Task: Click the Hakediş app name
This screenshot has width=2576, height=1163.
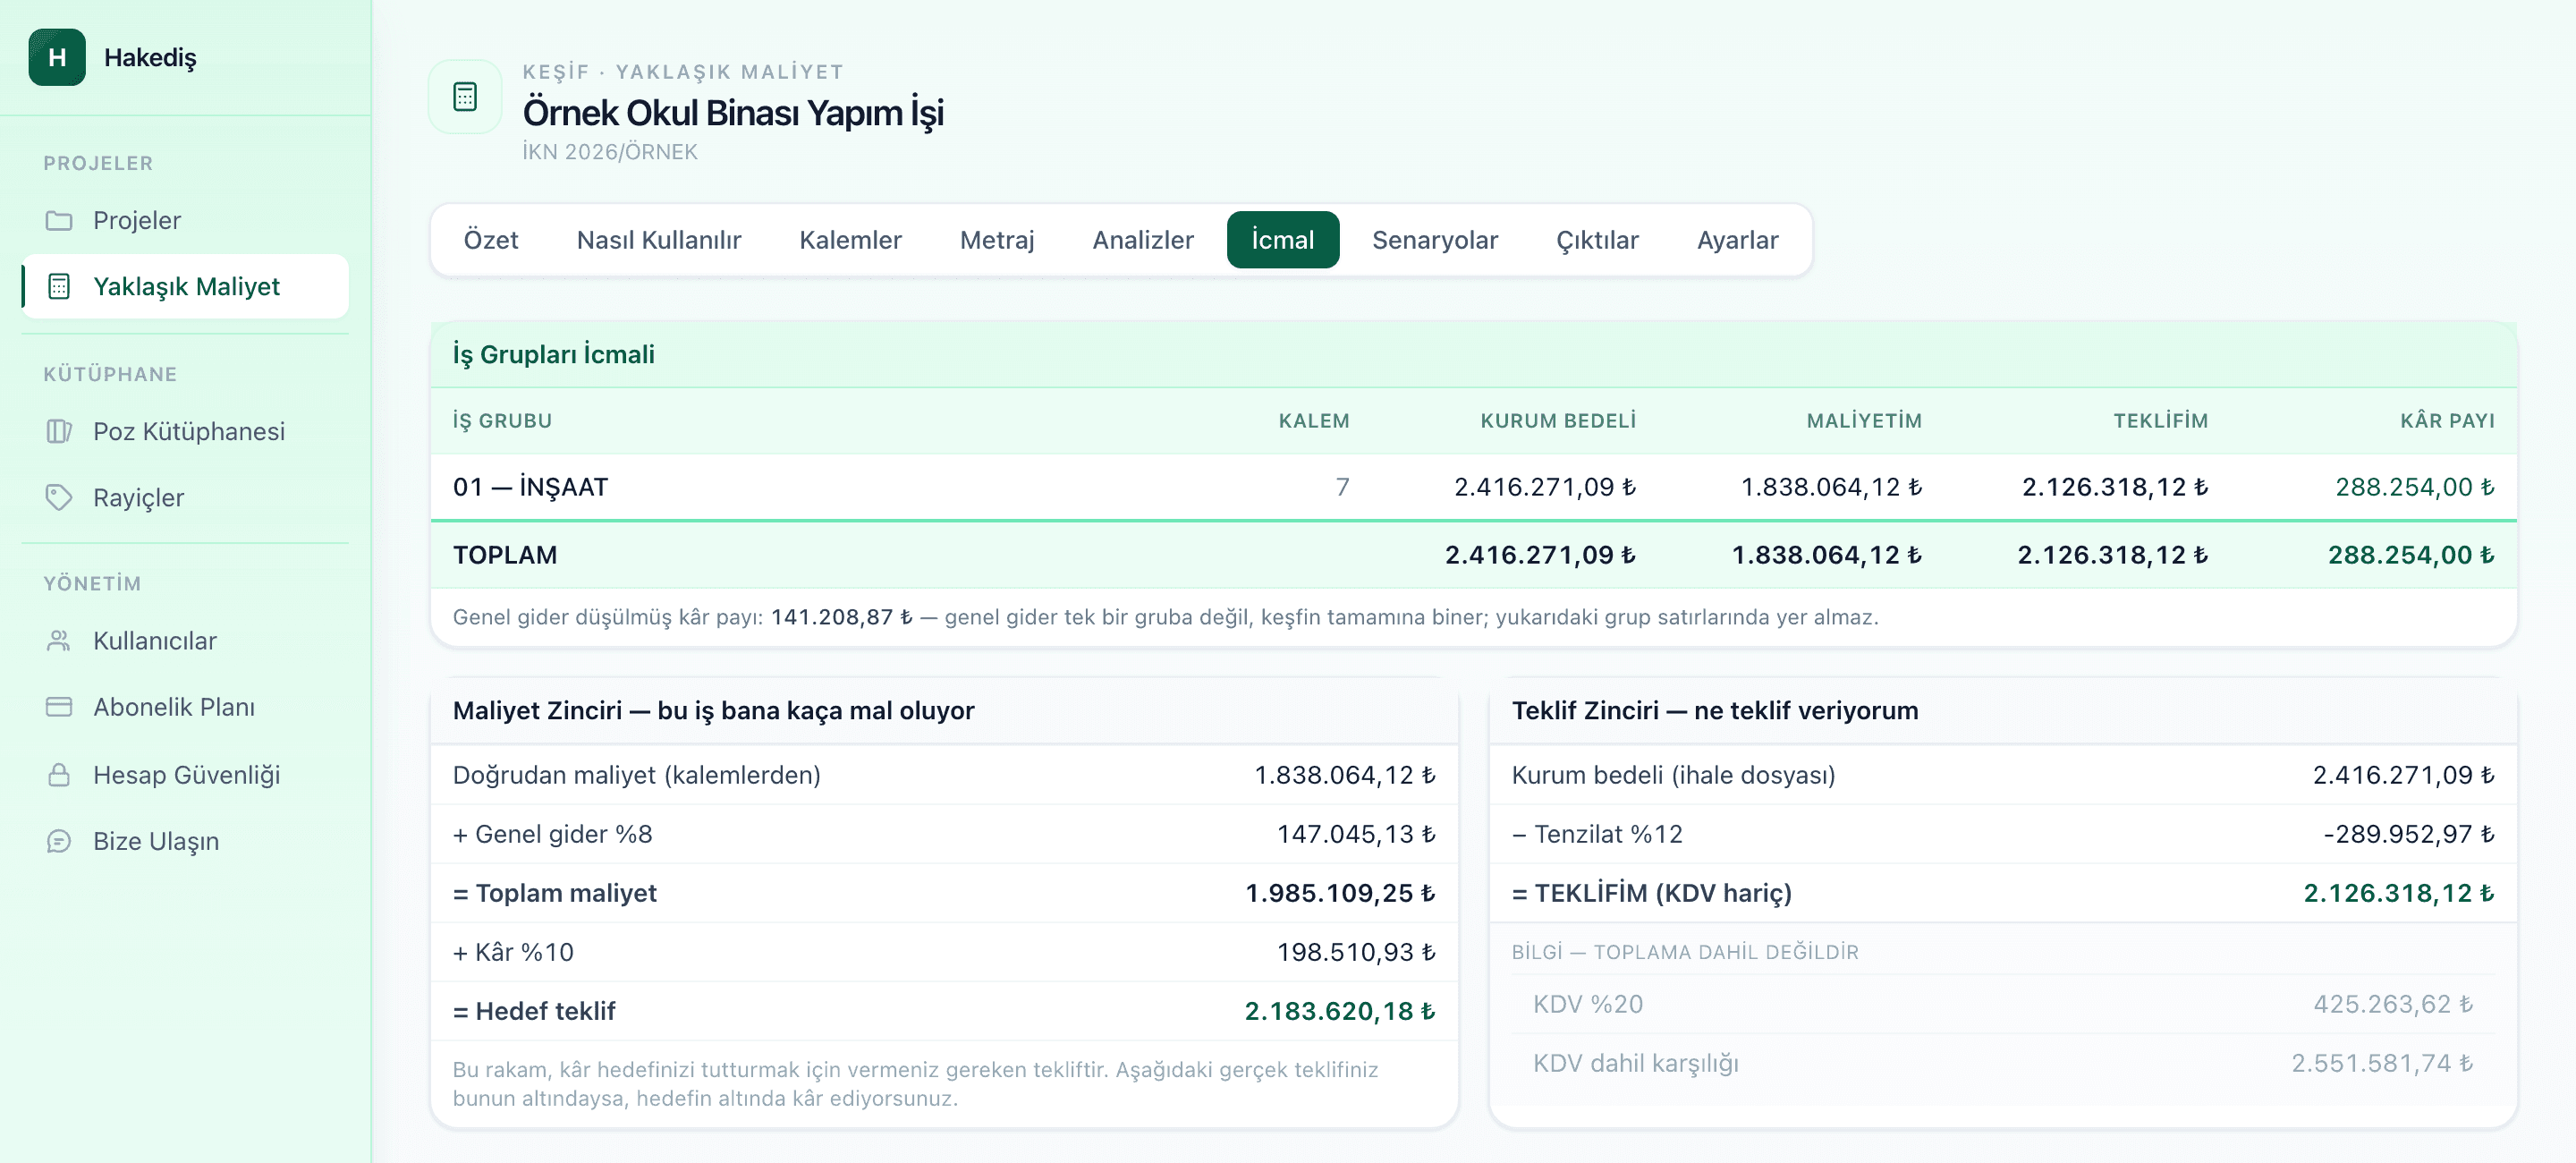Action: (150, 58)
